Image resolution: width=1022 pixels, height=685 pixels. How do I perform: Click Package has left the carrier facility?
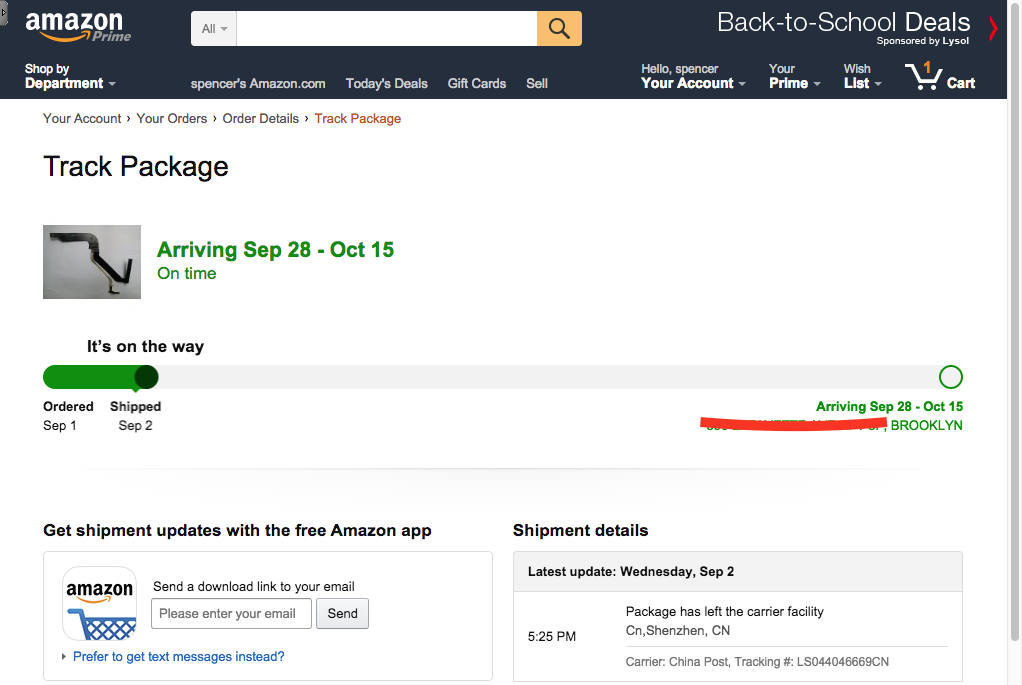[725, 611]
